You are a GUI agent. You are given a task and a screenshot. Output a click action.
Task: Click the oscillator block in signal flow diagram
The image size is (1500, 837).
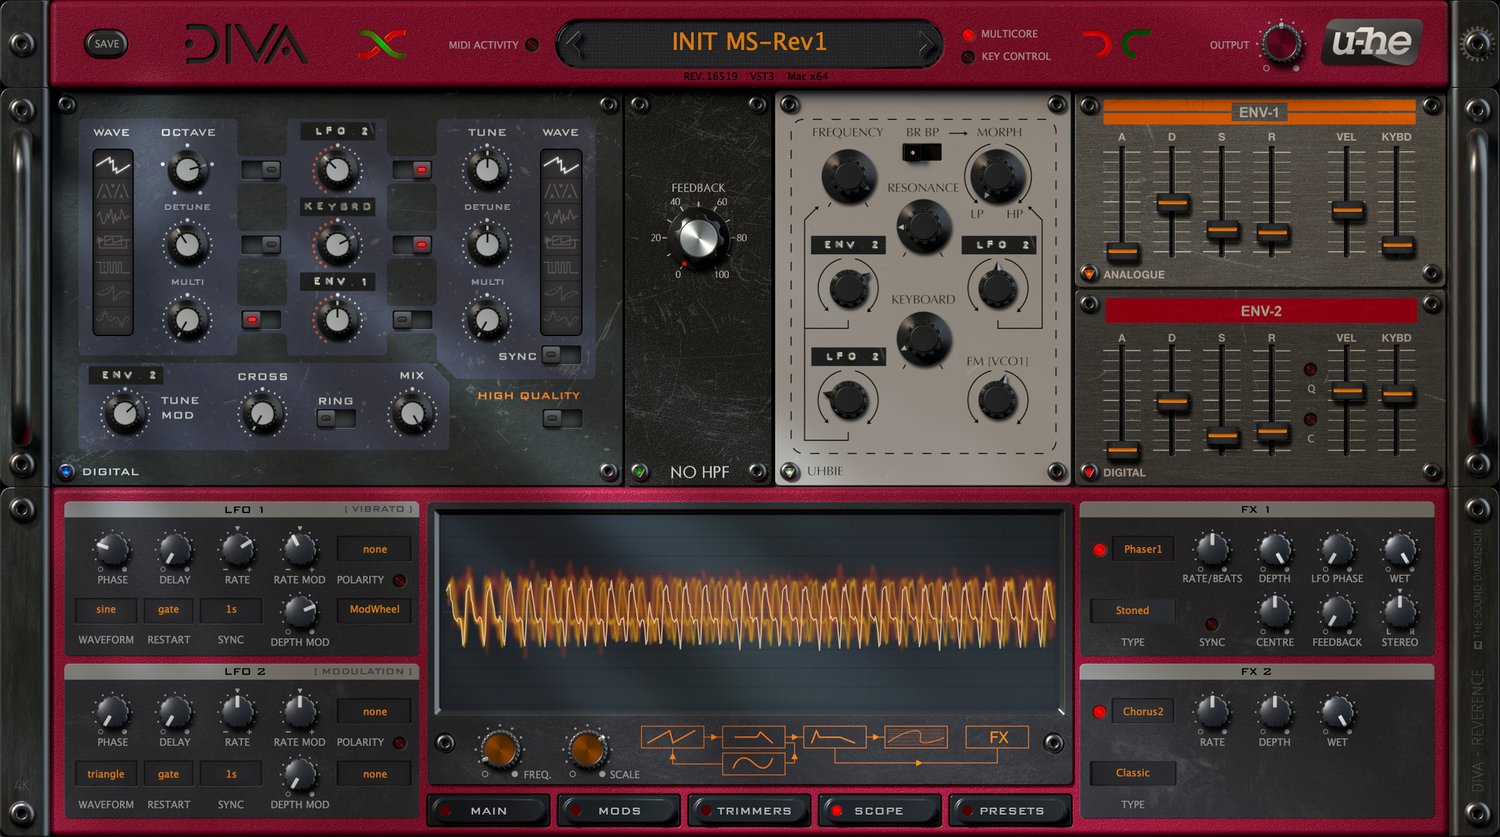pos(672,738)
